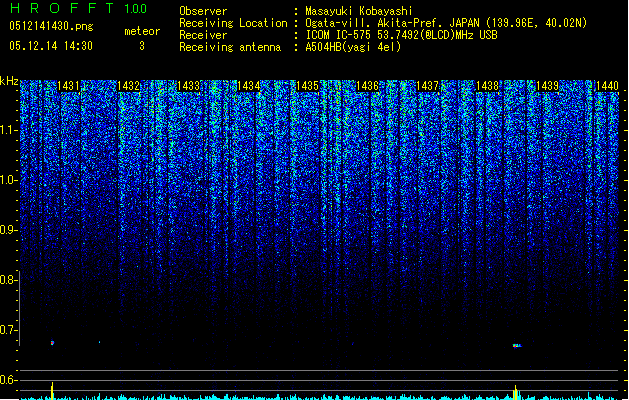
Task: Click the Receiver field label
Action: pos(203,35)
